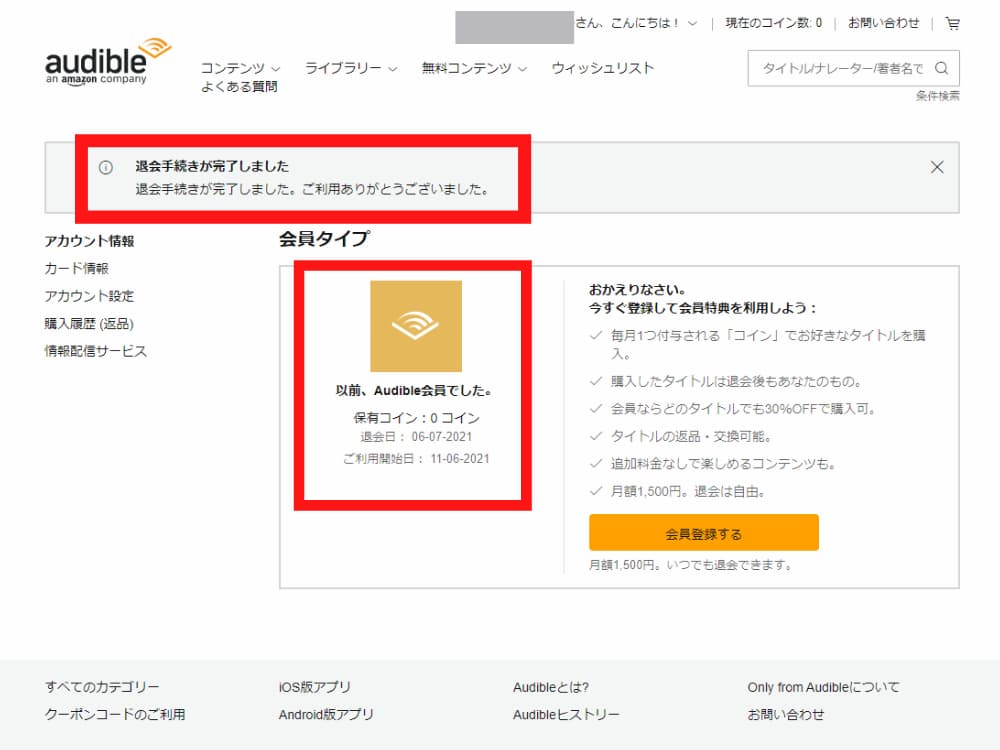Focus the title/narrator search field

pos(842,68)
